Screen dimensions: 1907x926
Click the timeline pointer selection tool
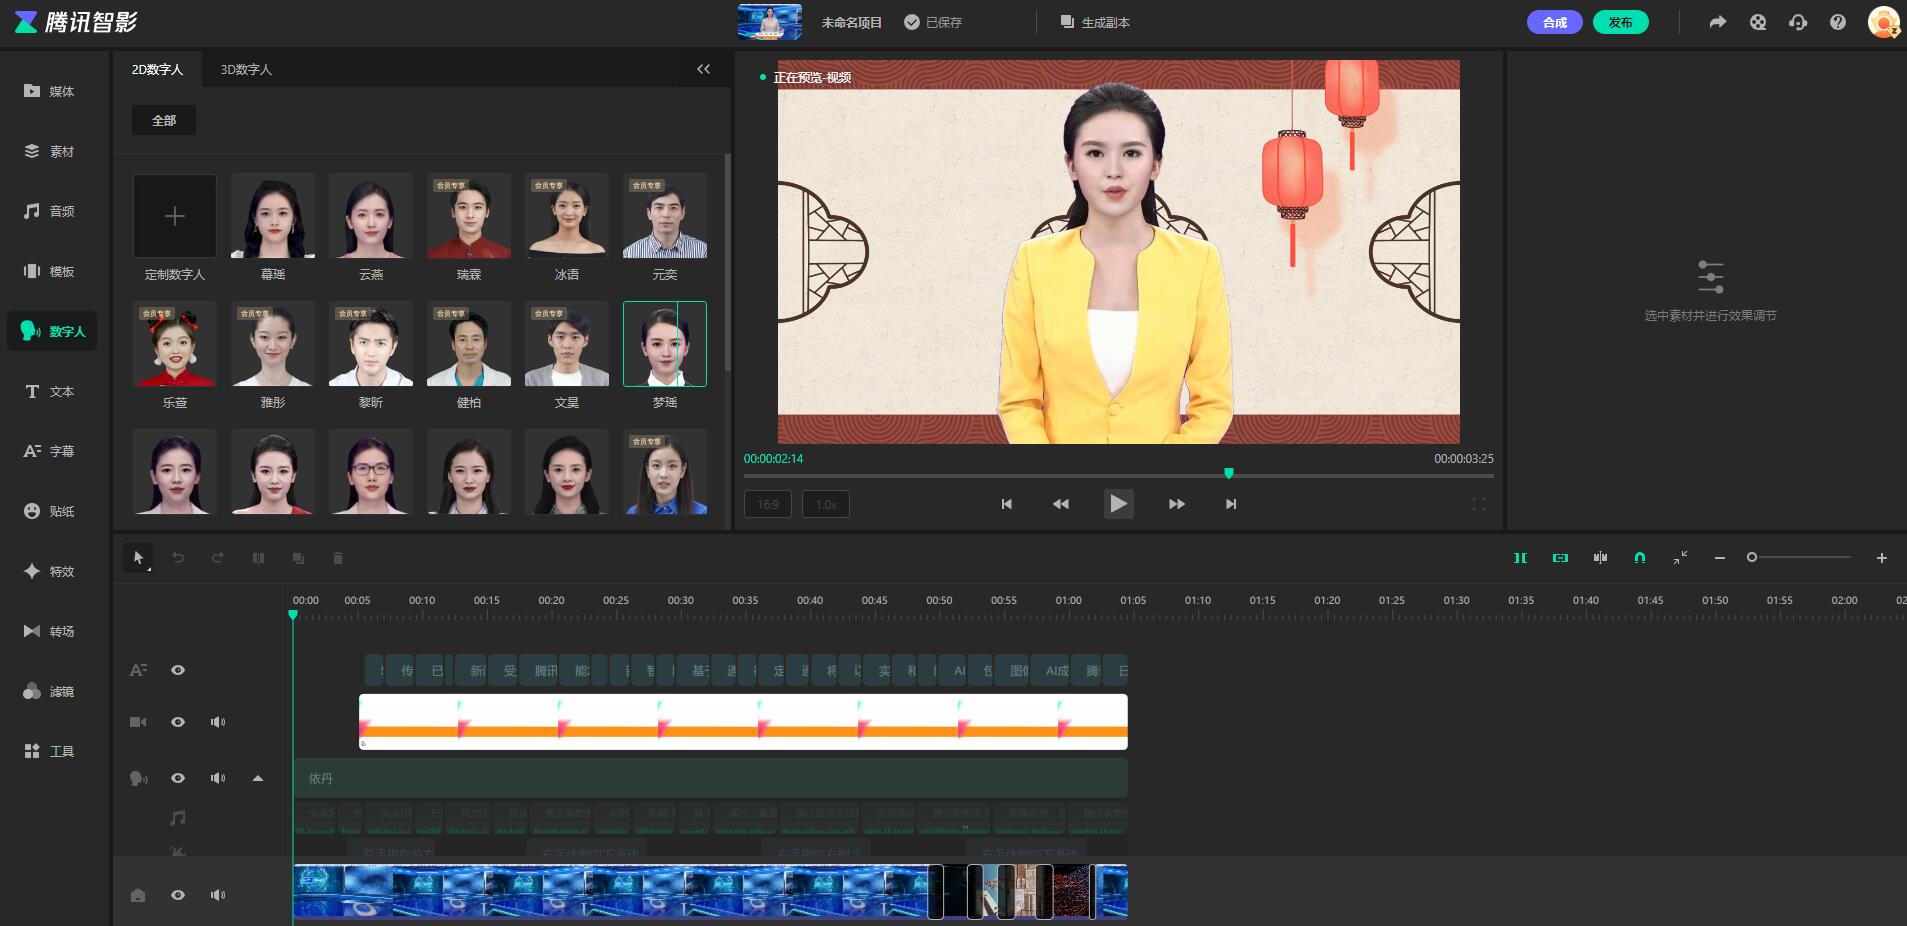(139, 558)
